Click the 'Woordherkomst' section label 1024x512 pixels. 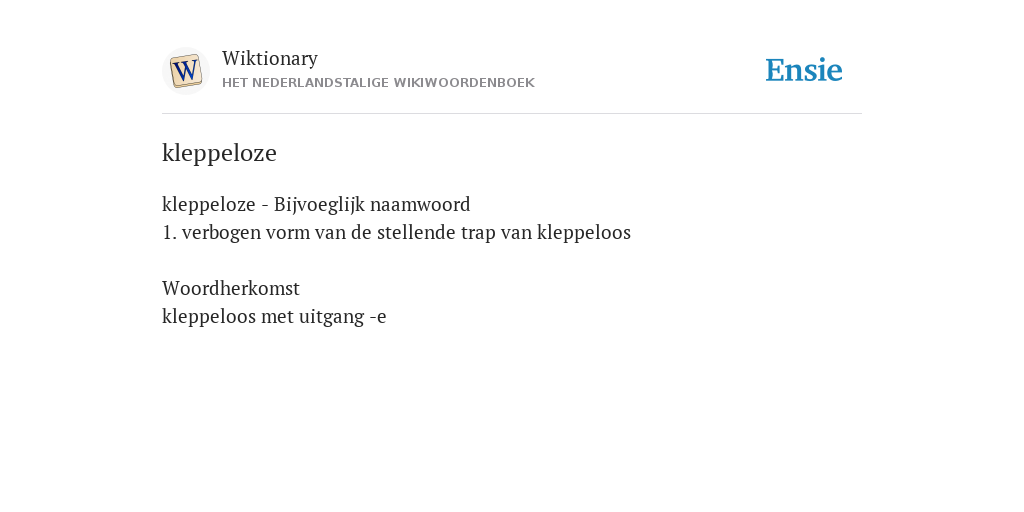click(231, 289)
